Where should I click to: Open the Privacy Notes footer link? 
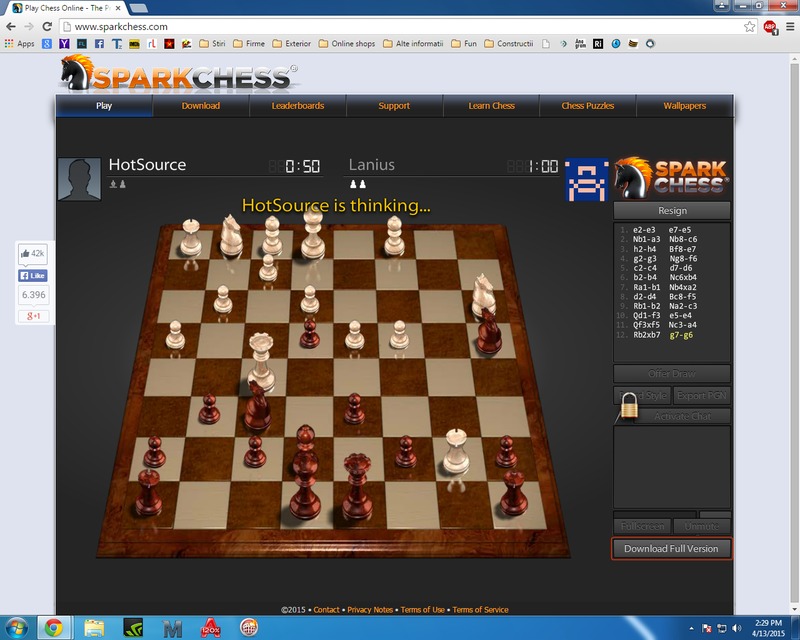(x=370, y=610)
